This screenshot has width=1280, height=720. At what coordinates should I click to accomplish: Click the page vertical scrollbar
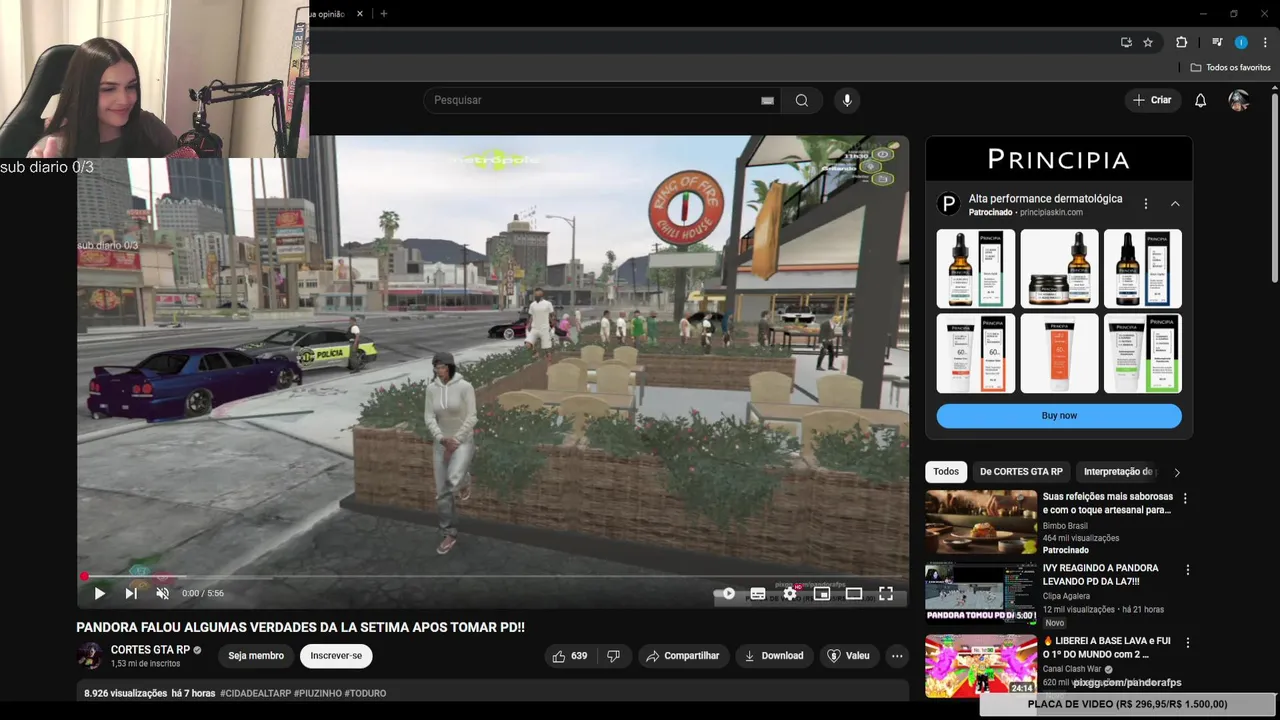1274,190
